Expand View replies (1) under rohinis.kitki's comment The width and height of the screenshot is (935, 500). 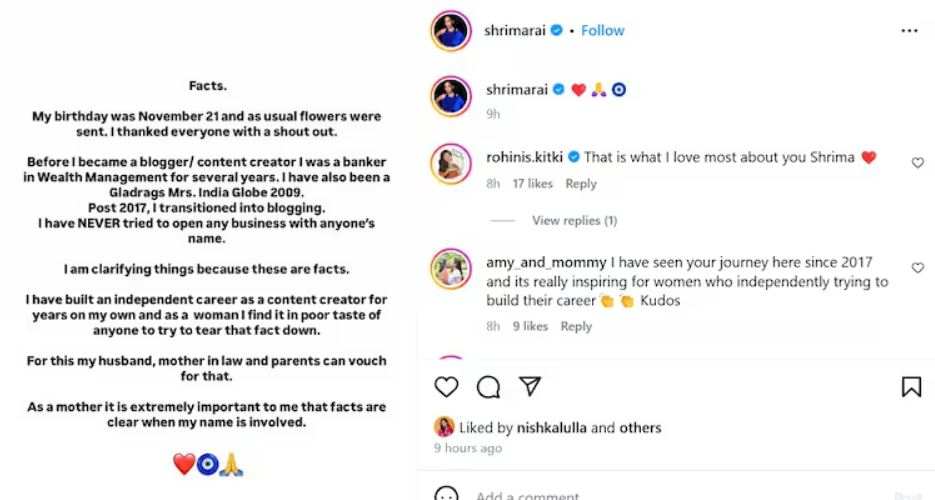[574, 220]
